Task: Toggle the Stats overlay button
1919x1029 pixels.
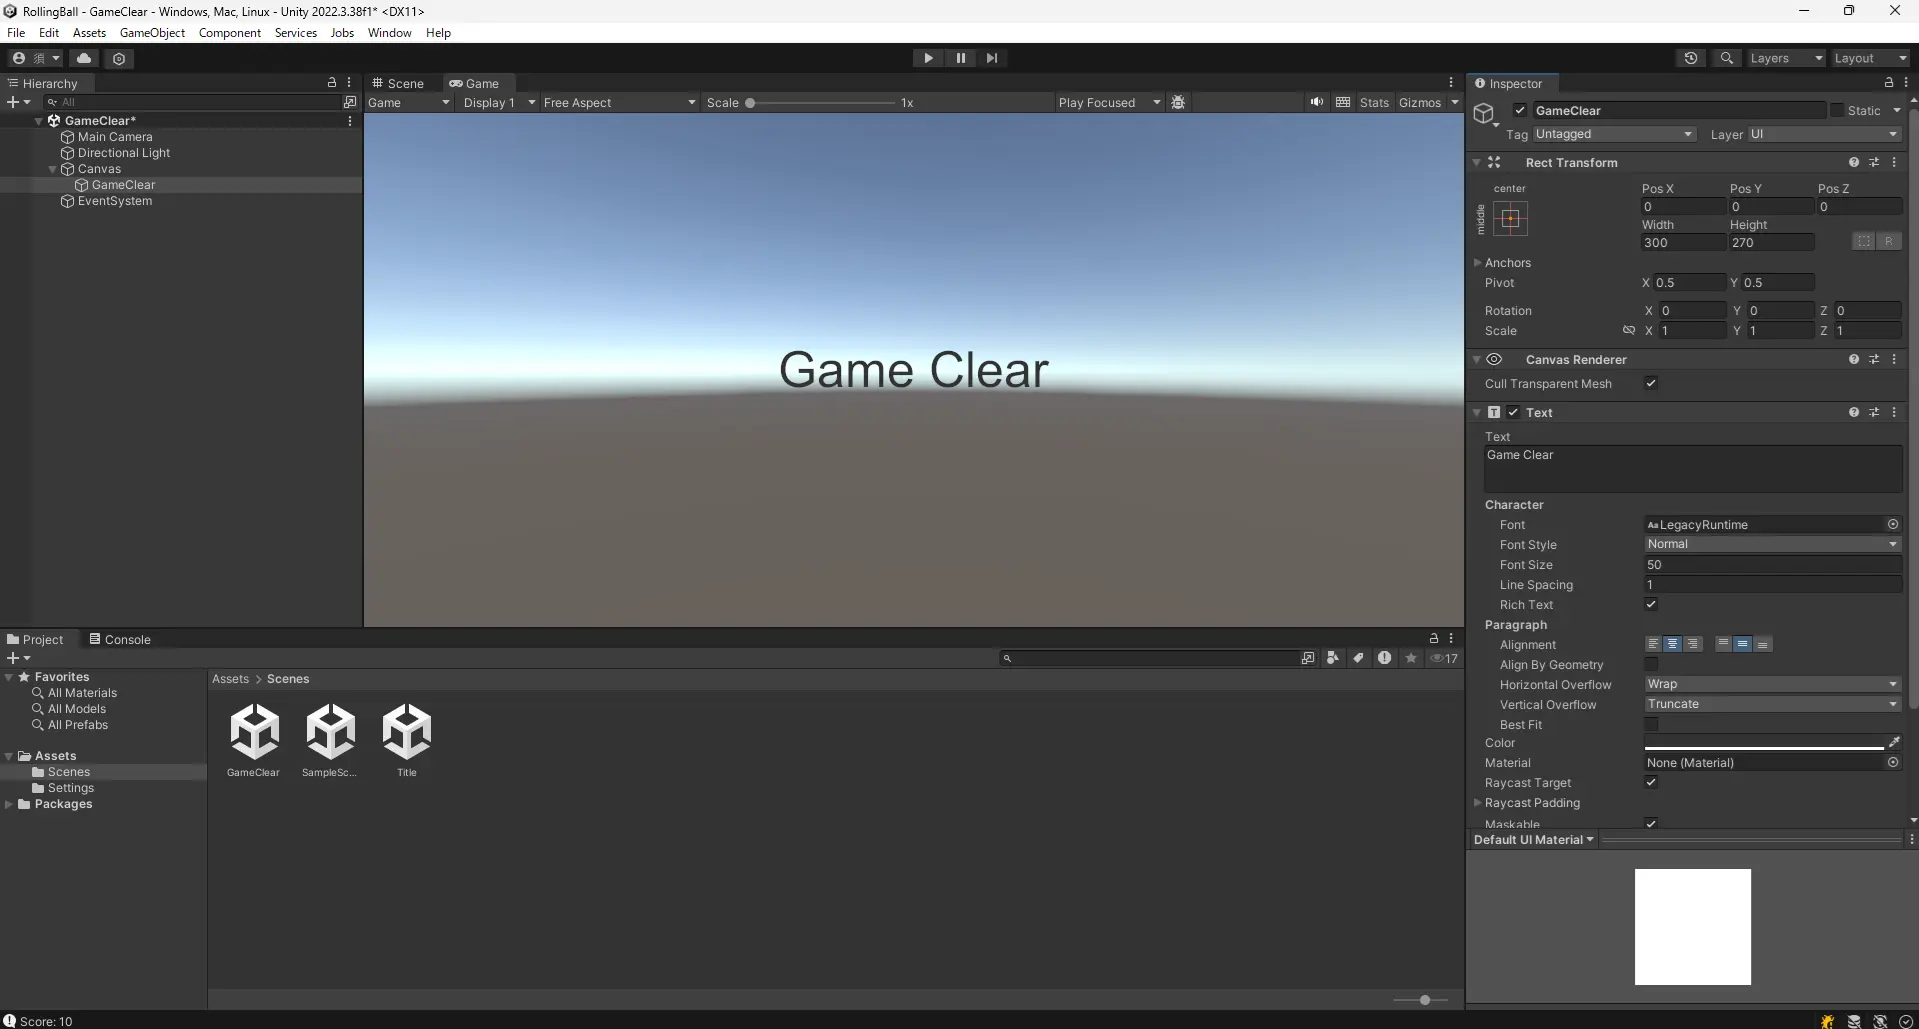Action: (x=1374, y=102)
